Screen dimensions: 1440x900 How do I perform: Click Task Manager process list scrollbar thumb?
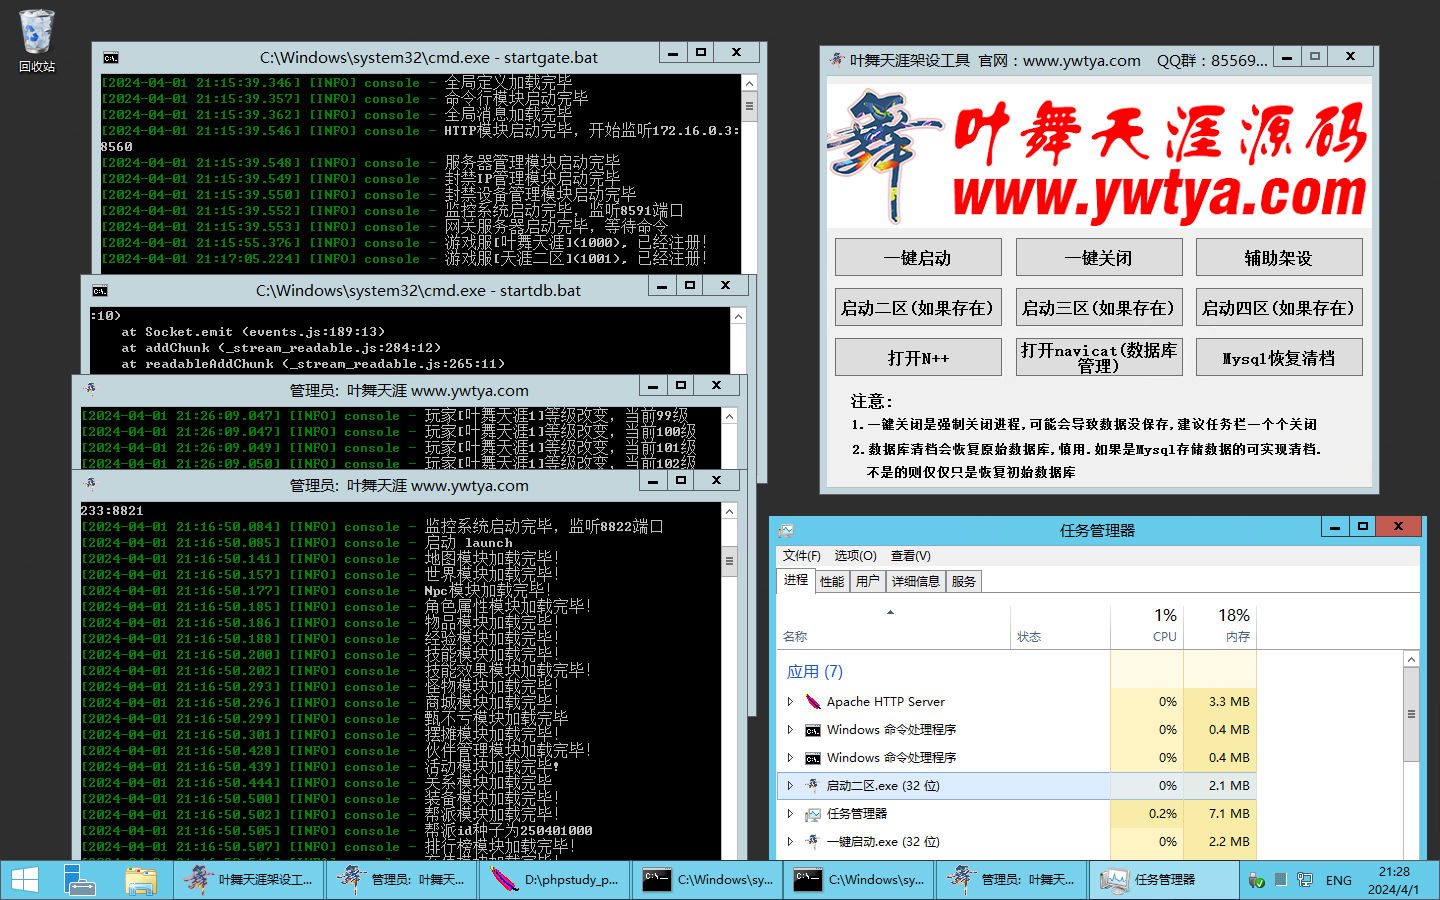[x=1411, y=714]
